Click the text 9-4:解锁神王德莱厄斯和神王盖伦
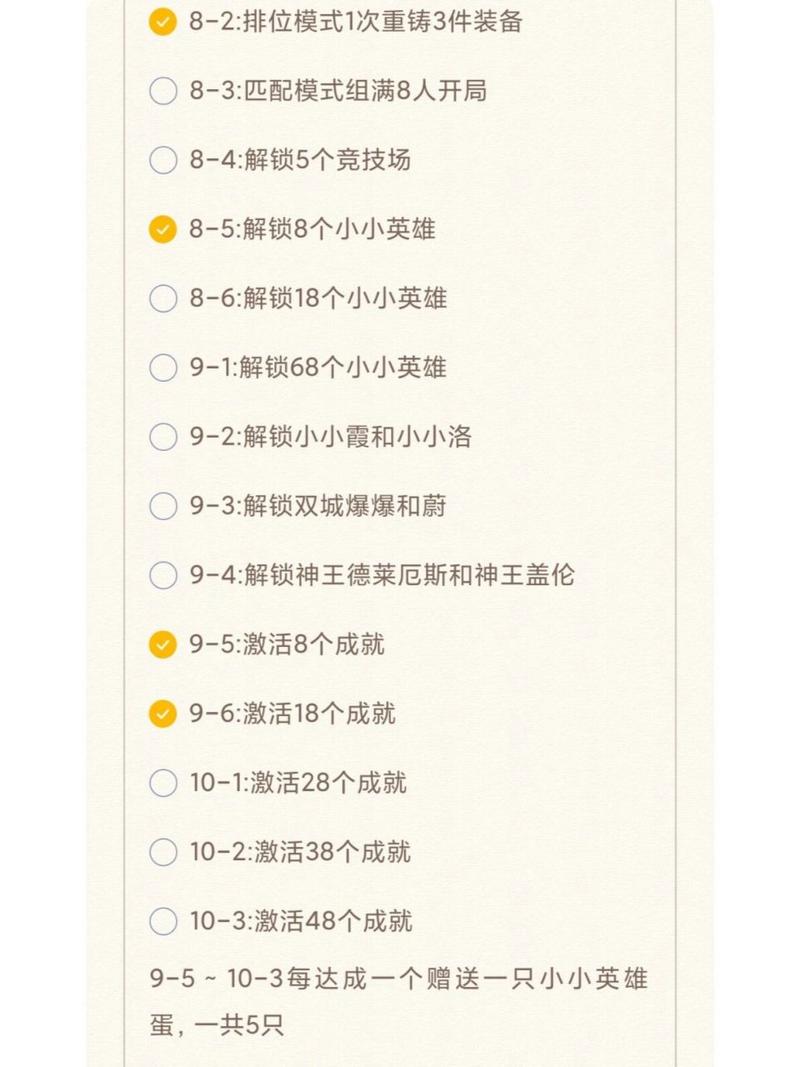This screenshot has height=1067, width=800. pos(382,575)
